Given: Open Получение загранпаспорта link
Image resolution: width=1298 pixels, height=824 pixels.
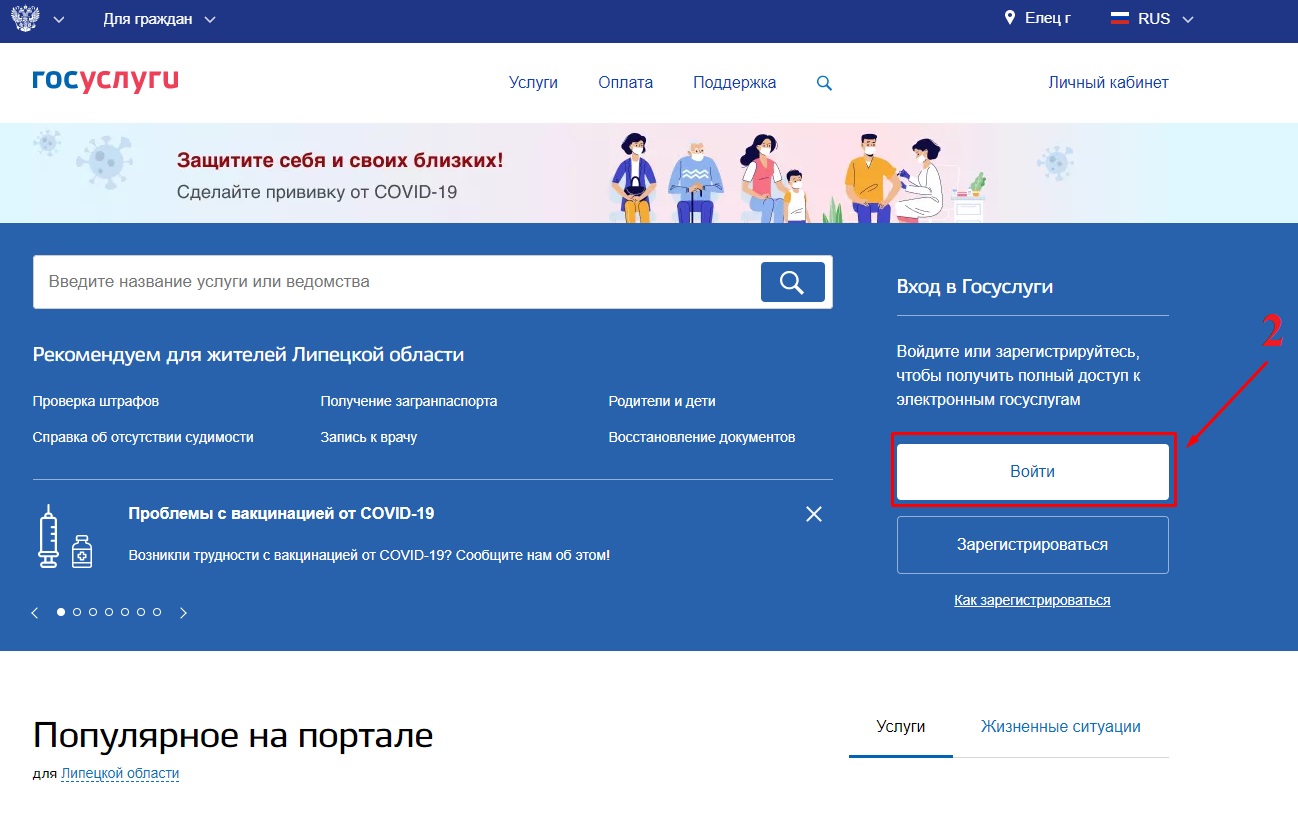Looking at the screenshot, I should pos(409,401).
